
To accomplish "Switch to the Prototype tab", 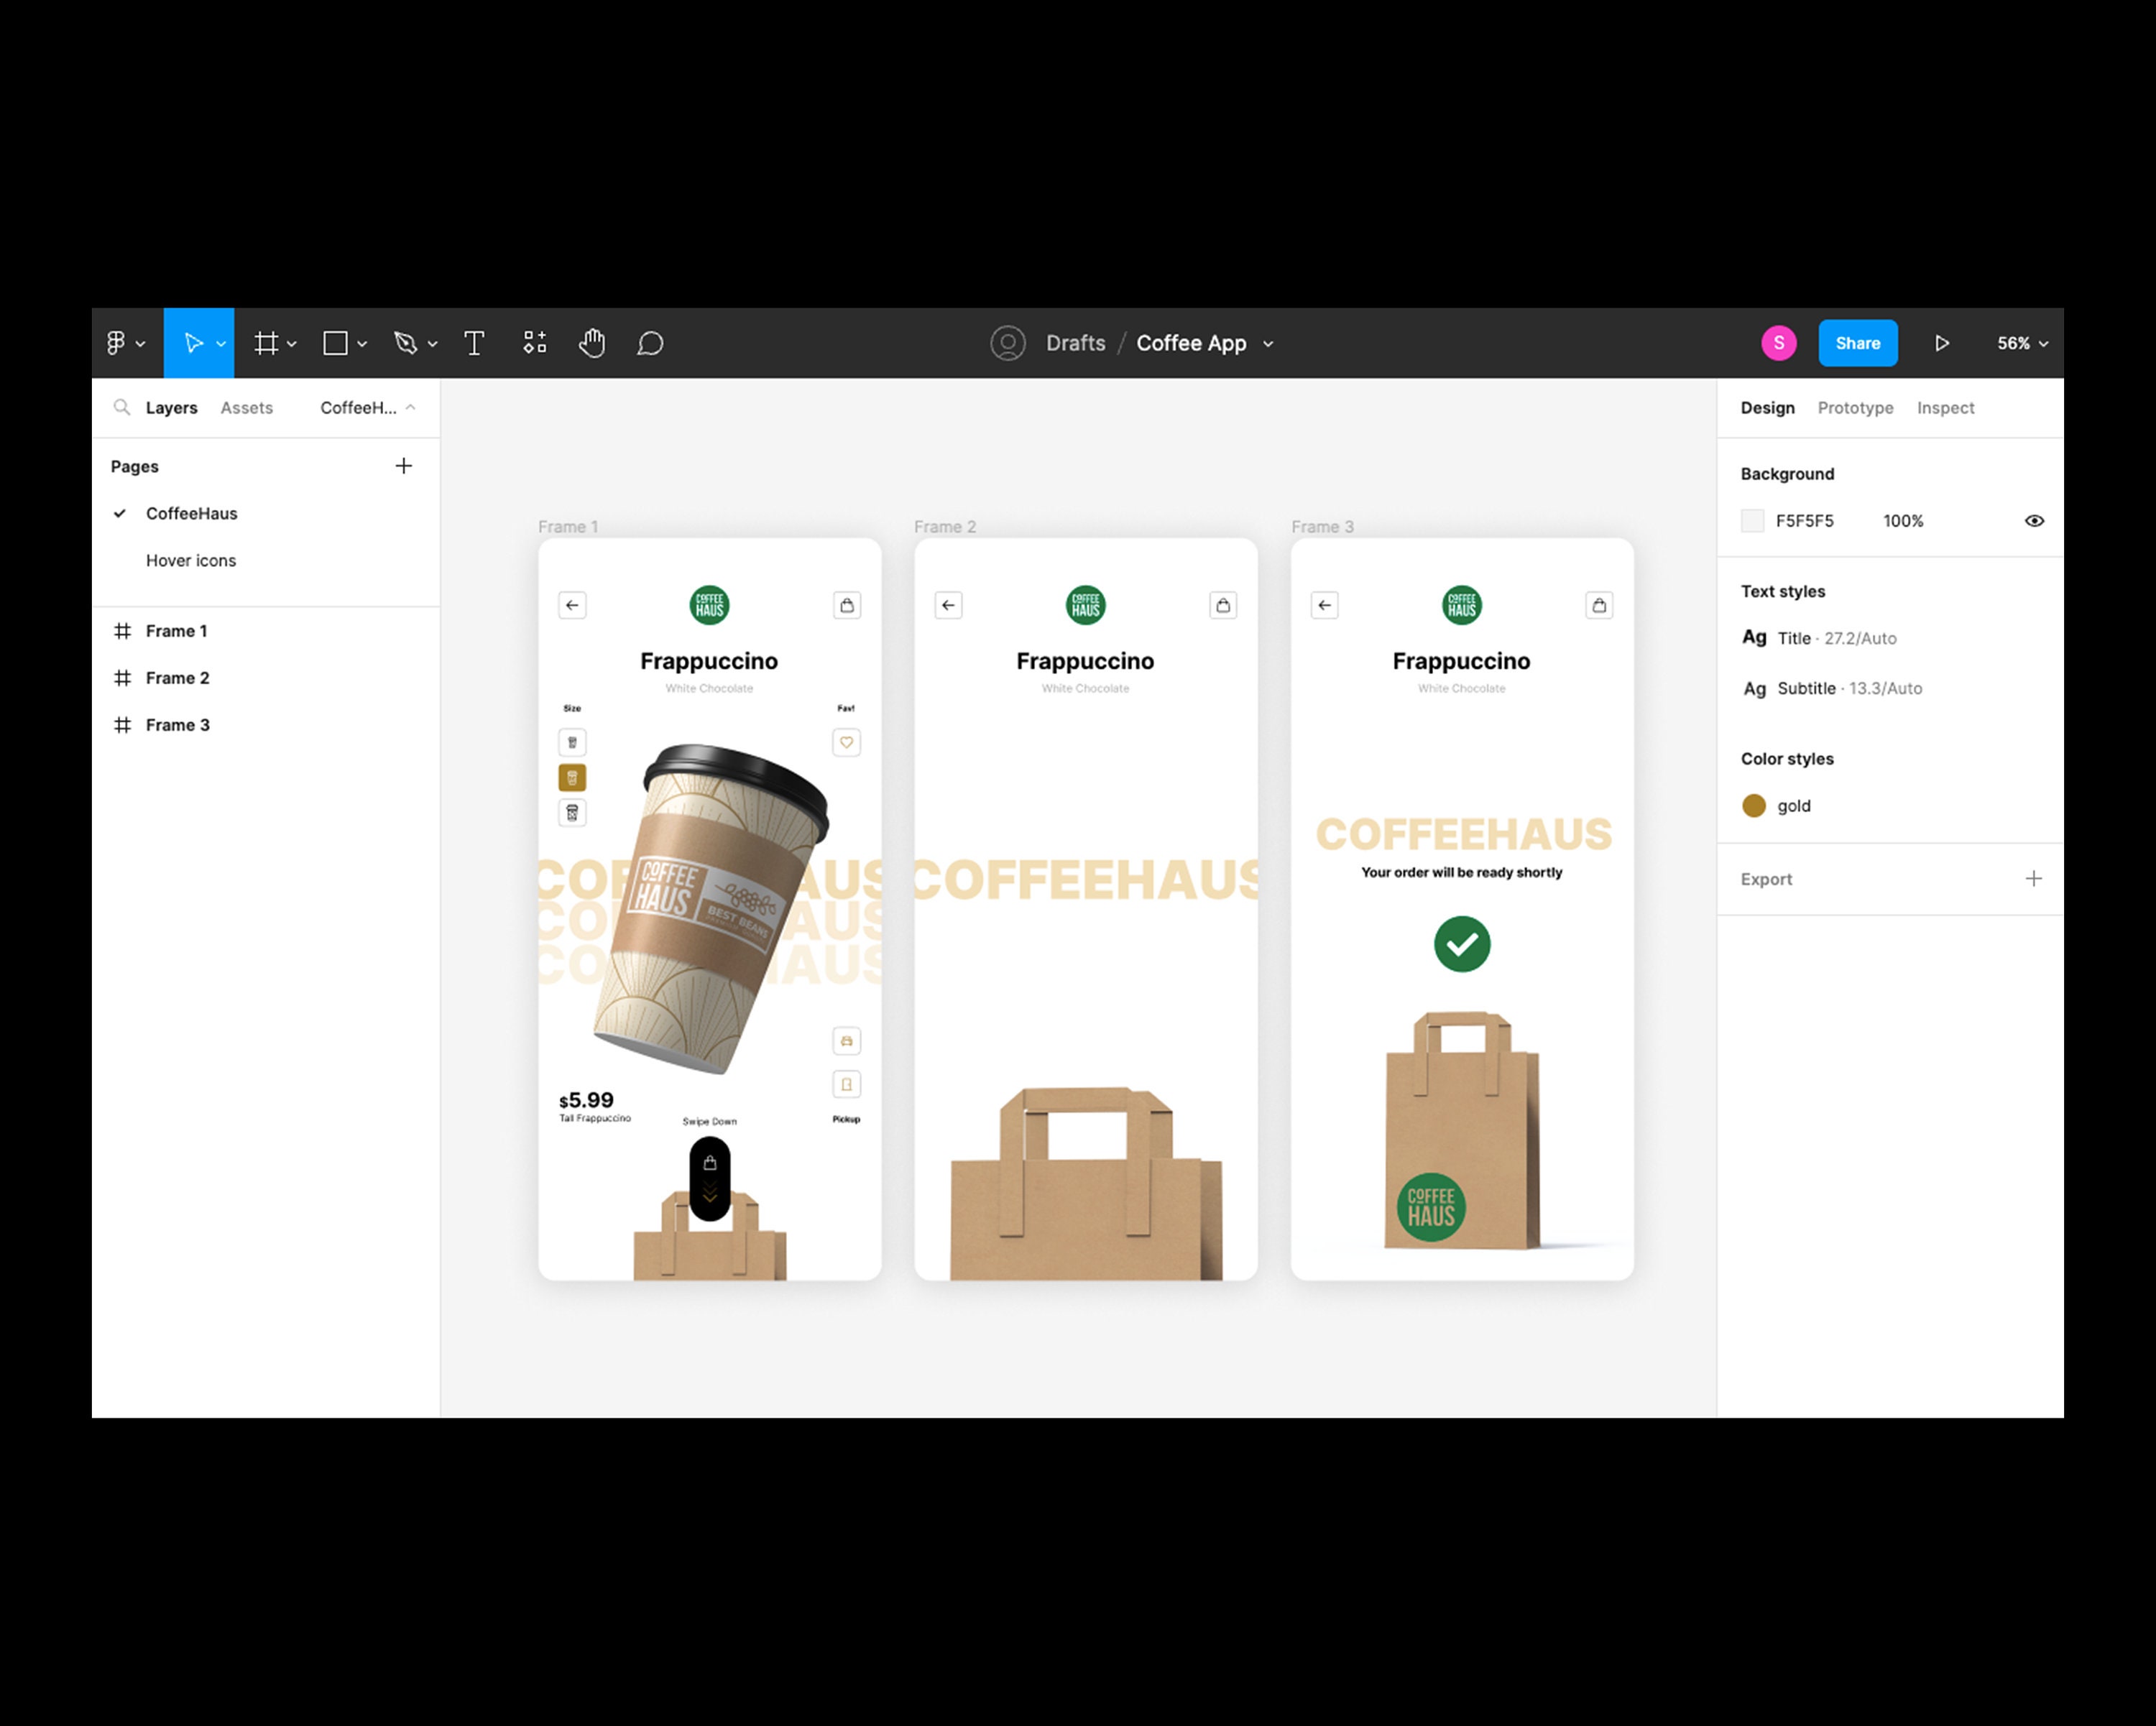I will pyautogui.click(x=1855, y=407).
